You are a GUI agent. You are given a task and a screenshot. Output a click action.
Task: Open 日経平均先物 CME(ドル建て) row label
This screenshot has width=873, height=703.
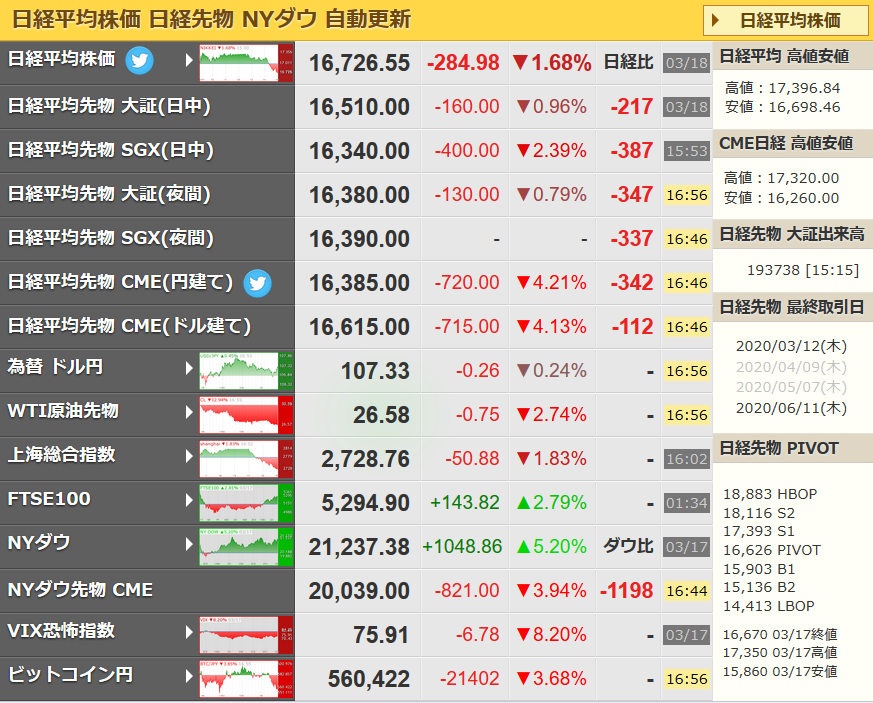point(129,326)
